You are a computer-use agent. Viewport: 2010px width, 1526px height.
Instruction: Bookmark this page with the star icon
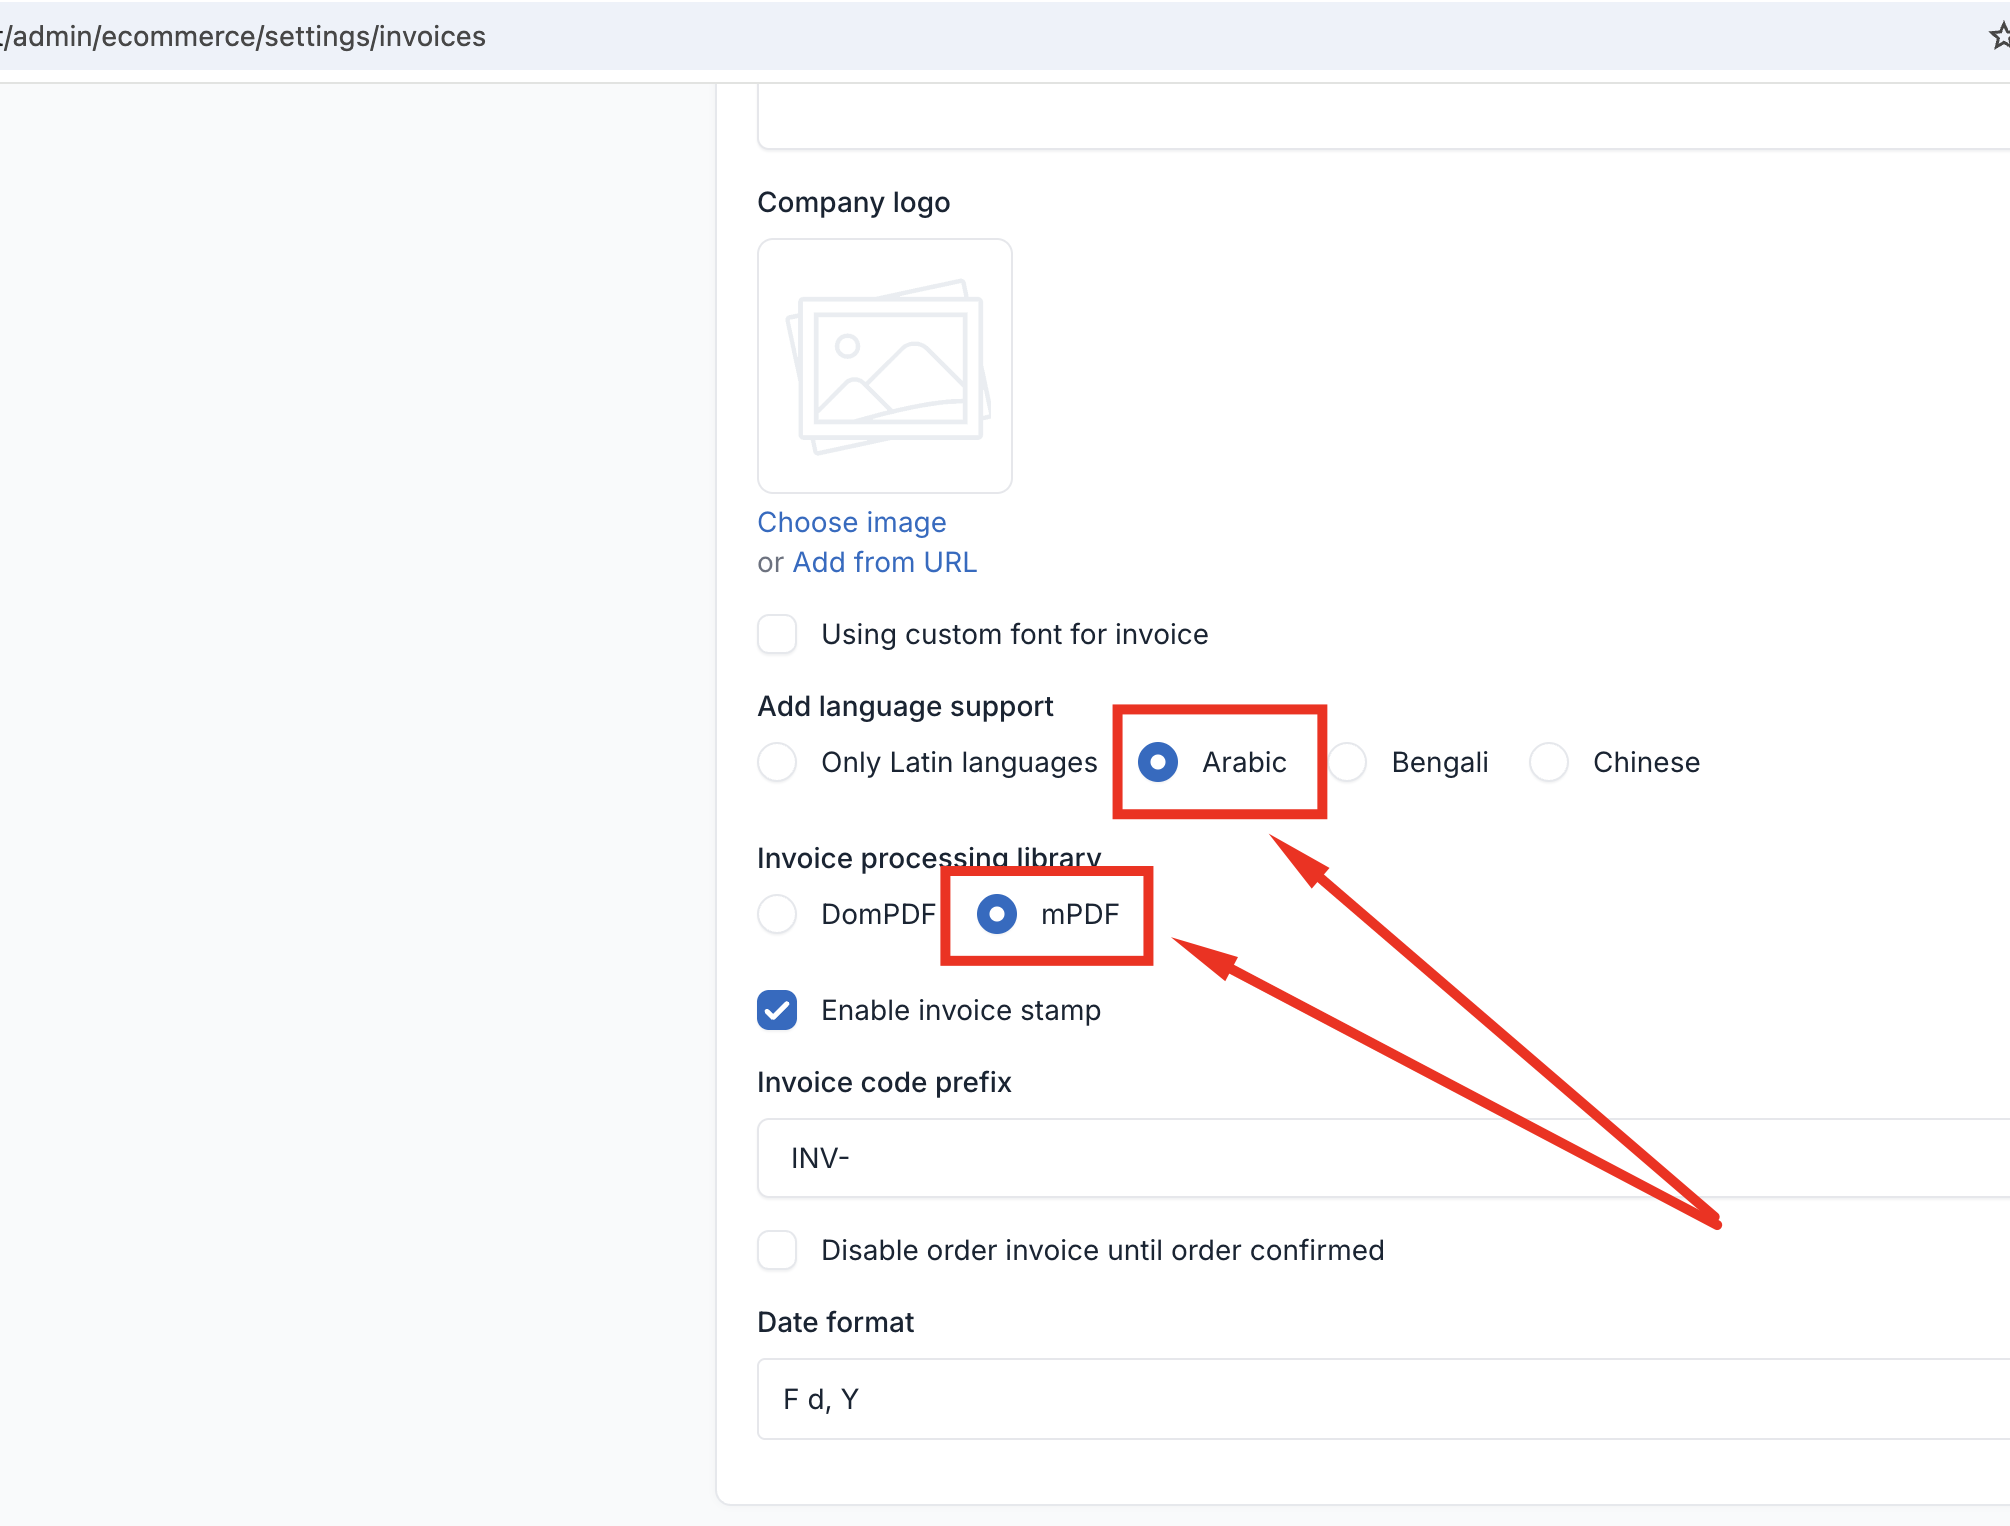[1999, 36]
